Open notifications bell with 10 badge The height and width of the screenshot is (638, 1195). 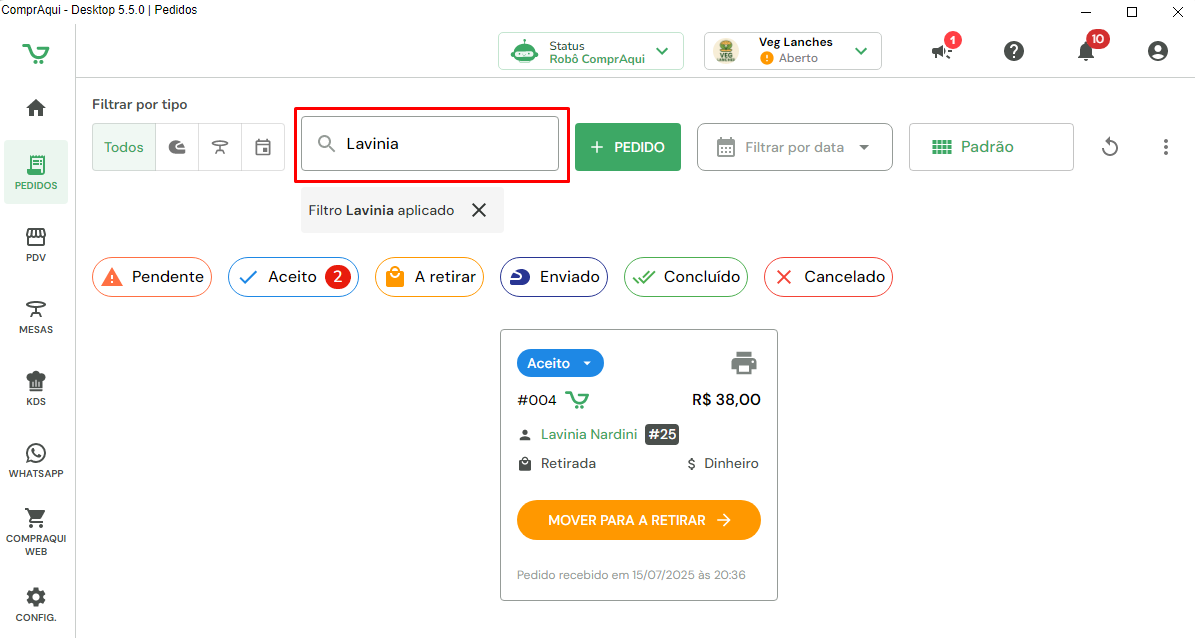coord(1086,51)
